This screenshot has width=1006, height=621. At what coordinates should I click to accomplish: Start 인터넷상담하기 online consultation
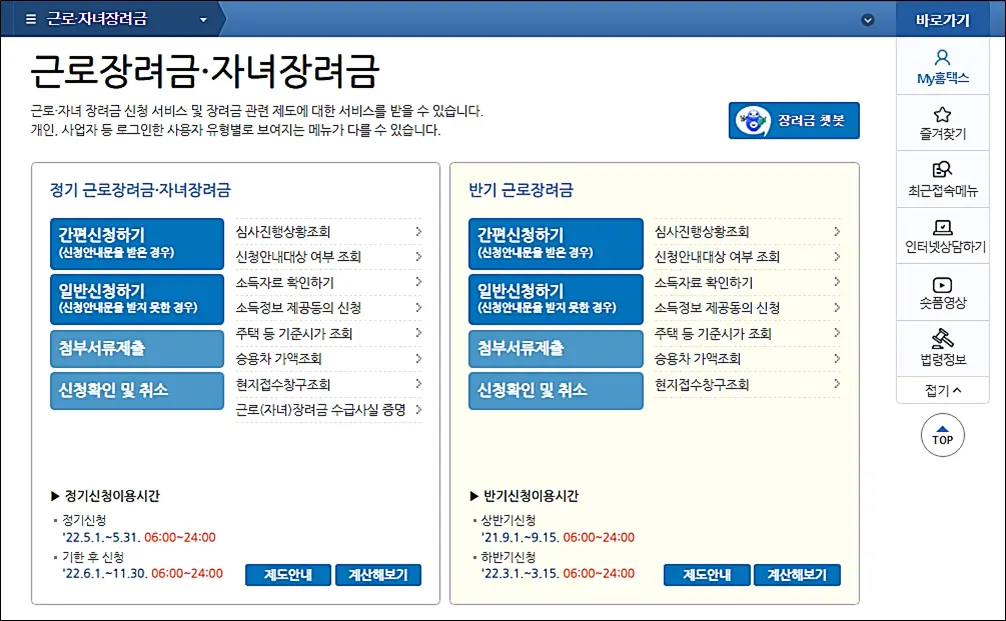click(x=942, y=236)
